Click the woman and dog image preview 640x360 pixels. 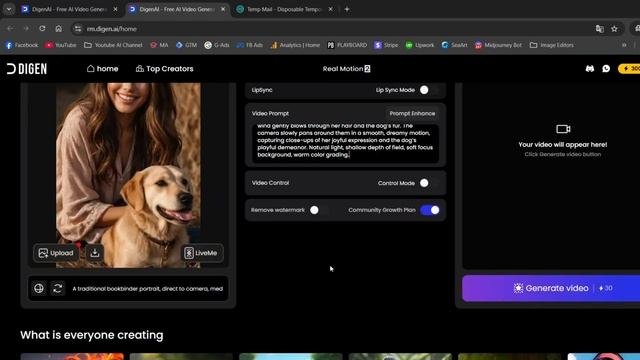pos(128,176)
